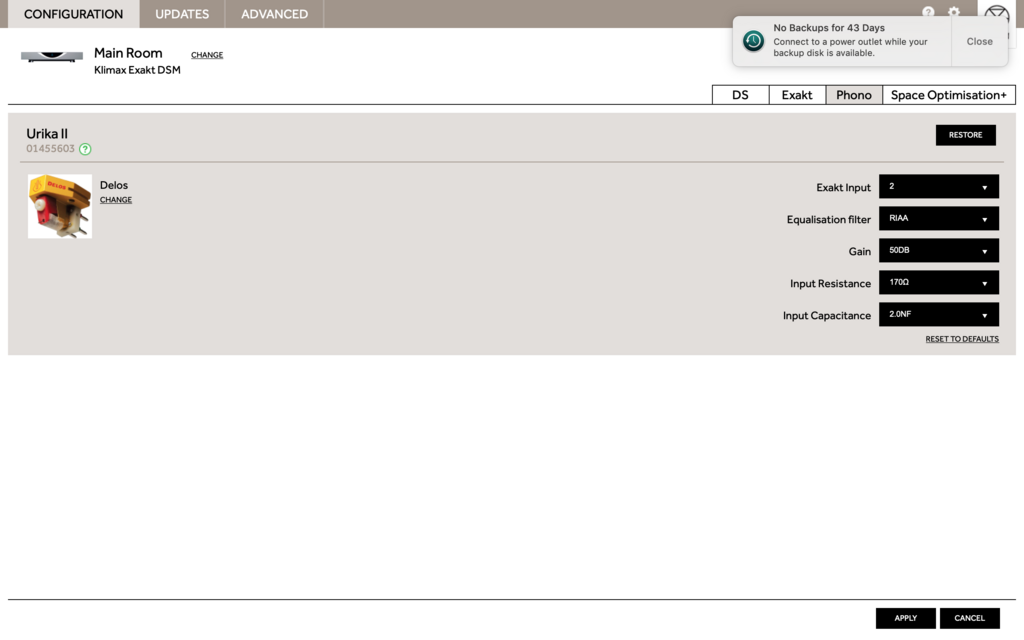1024x640 pixels.
Task: Click the Cancel button
Action: tap(969, 618)
